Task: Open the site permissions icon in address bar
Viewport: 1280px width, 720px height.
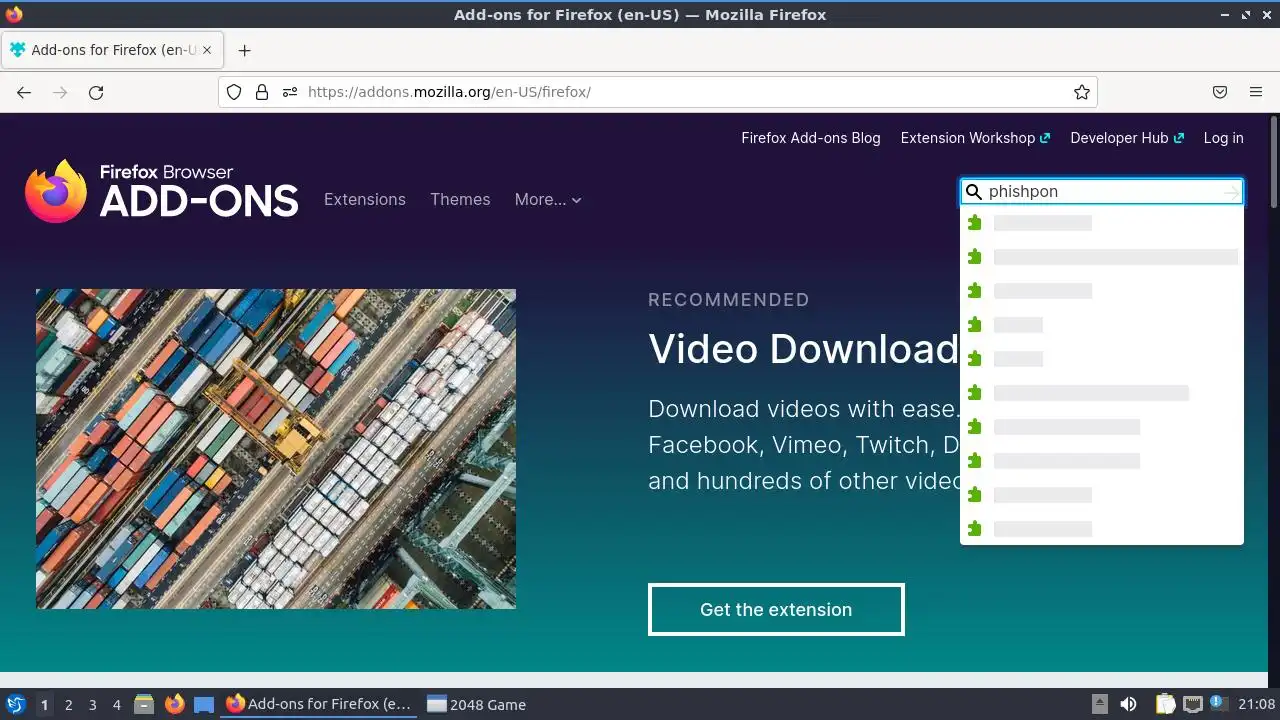Action: pyautogui.click(x=290, y=92)
